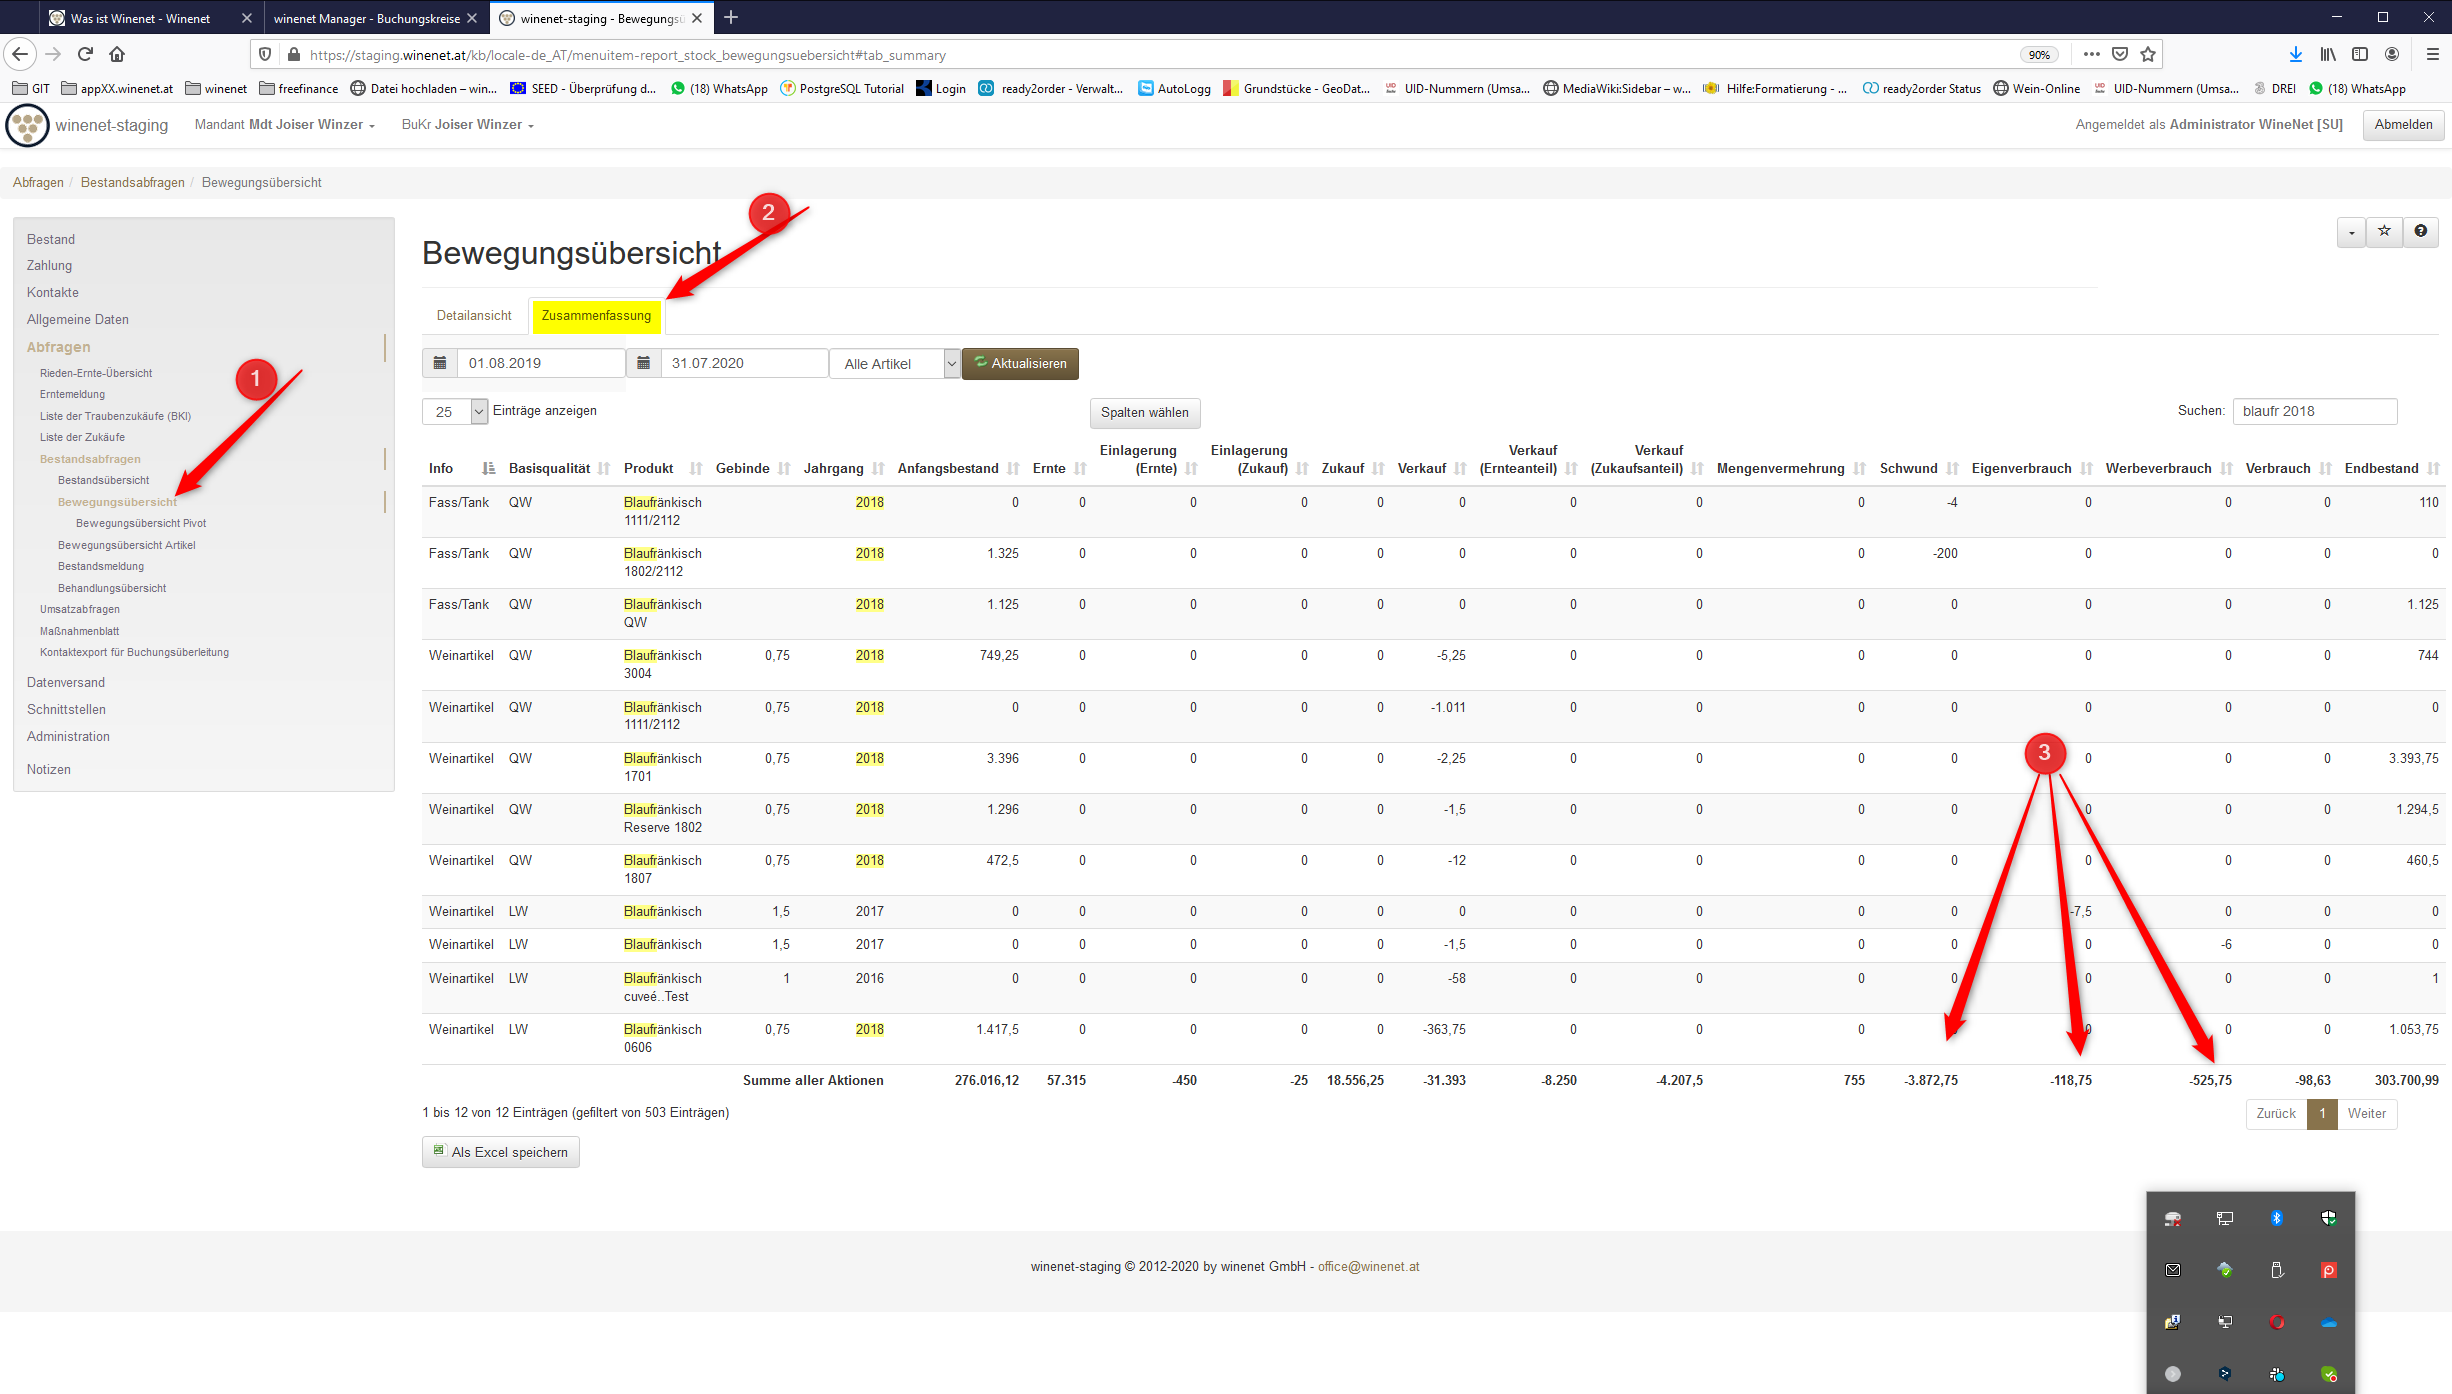Toggle sort on Schwund column header
Viewport: 2452px width, 1394px height.
[x=1908, y=468]
